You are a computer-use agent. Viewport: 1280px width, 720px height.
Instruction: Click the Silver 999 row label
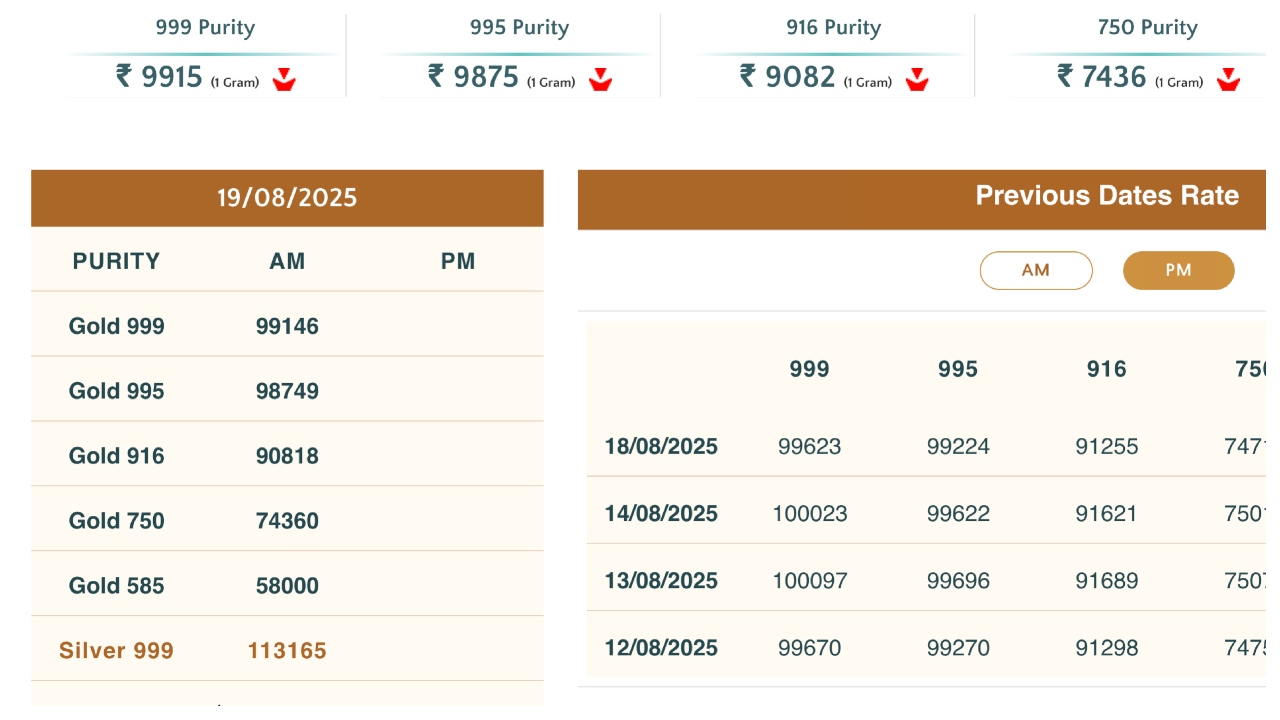(116, 650)
